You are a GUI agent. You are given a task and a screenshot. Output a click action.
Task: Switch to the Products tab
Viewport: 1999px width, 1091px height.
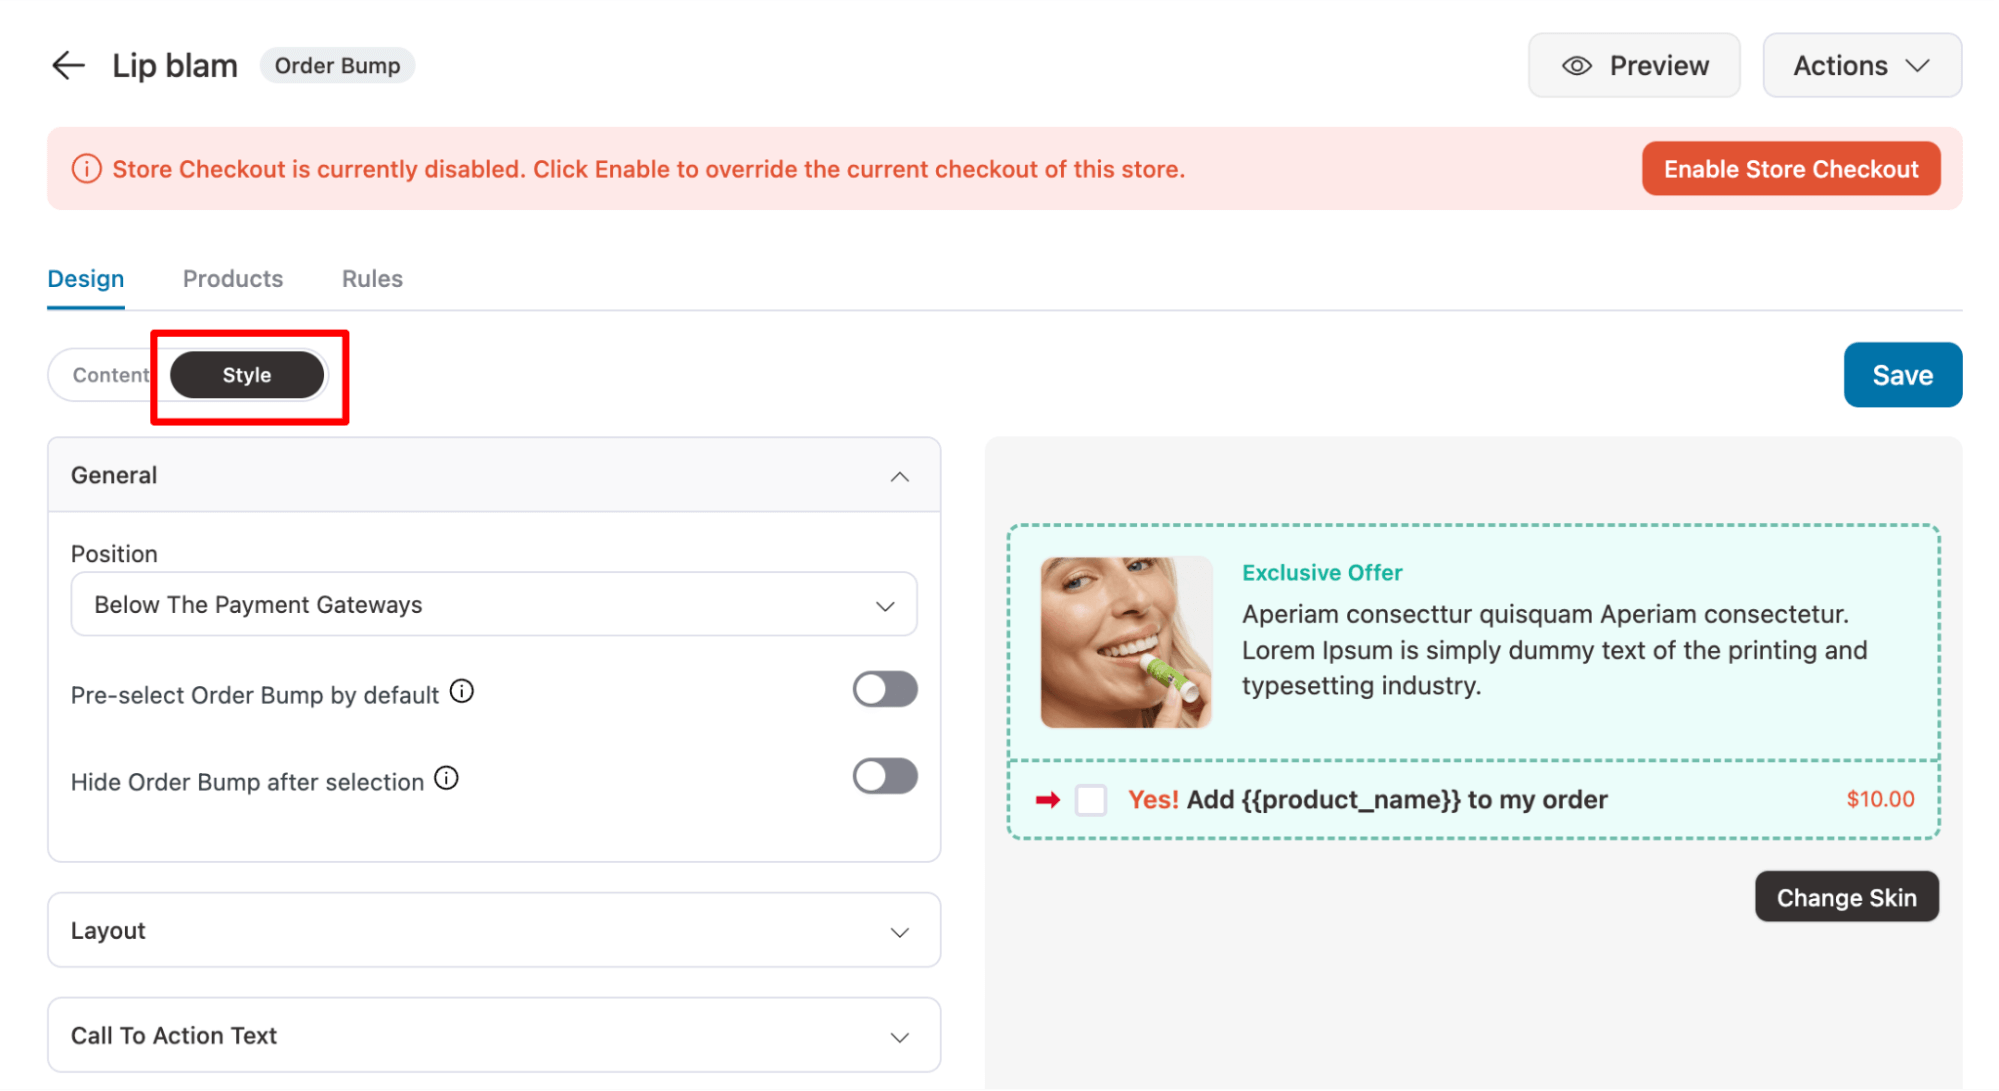(232, 278)
